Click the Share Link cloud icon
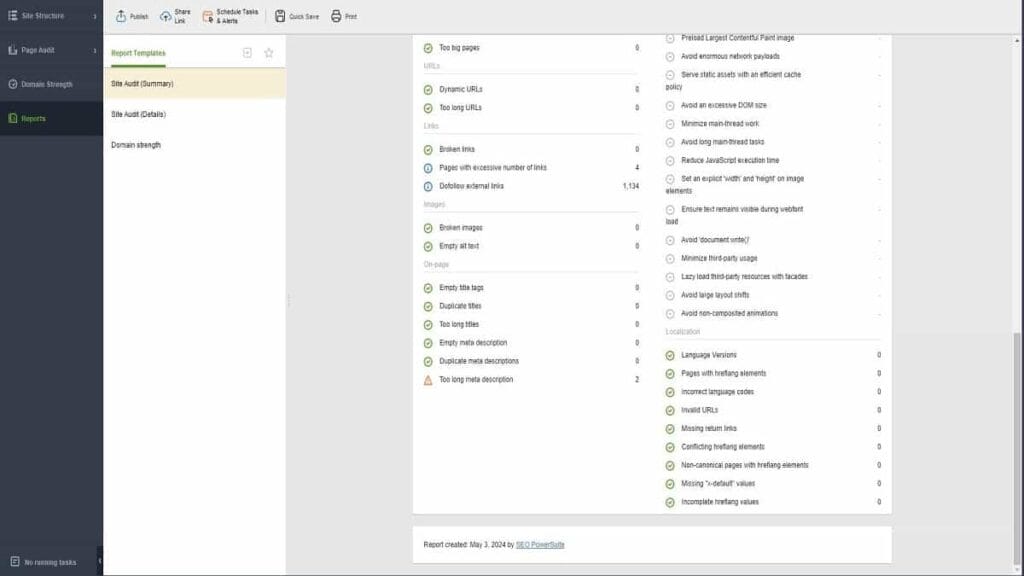 tap(166, 16)
